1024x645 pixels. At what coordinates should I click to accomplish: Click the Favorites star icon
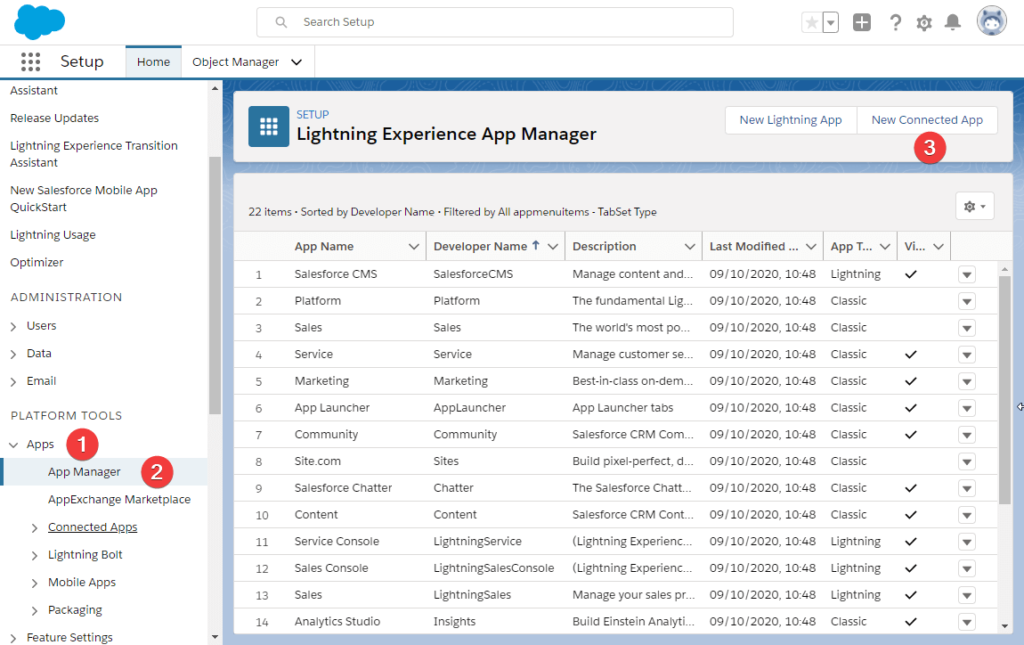point(812,23)
